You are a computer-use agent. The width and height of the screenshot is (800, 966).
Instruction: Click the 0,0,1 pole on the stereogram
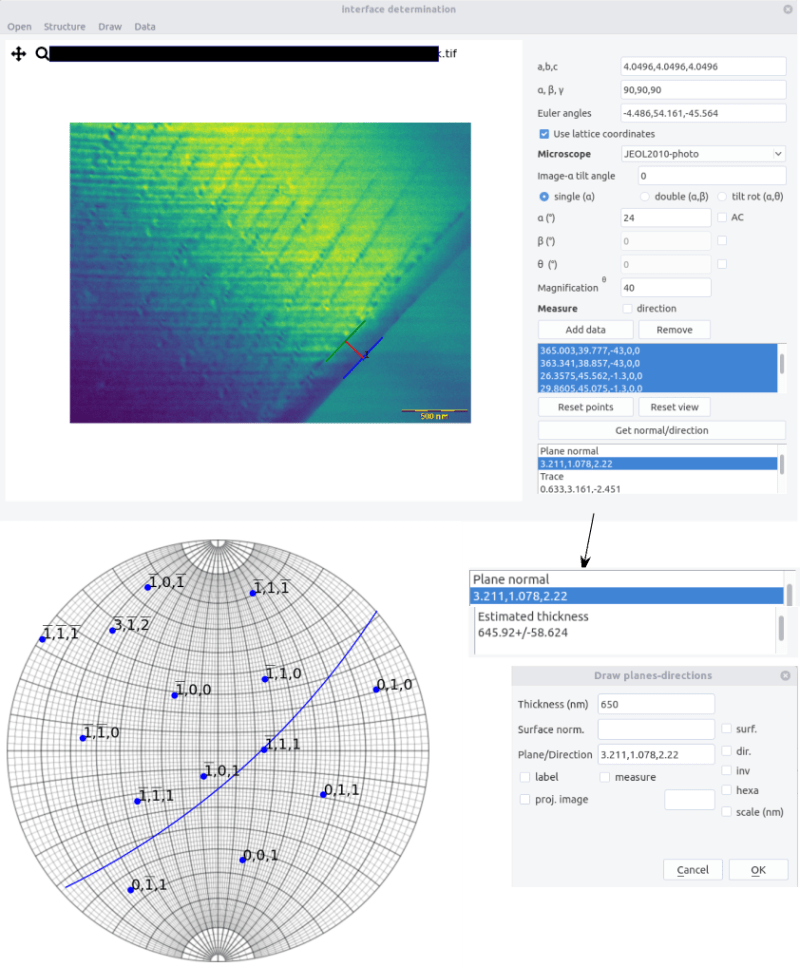click(243, 860)
